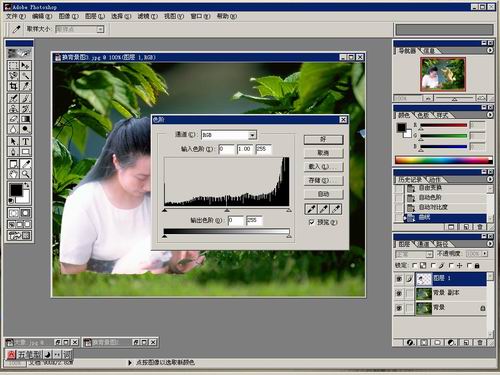The image size is (500, 375).
Task: Select the Hand tool
Action: point(13,174)
